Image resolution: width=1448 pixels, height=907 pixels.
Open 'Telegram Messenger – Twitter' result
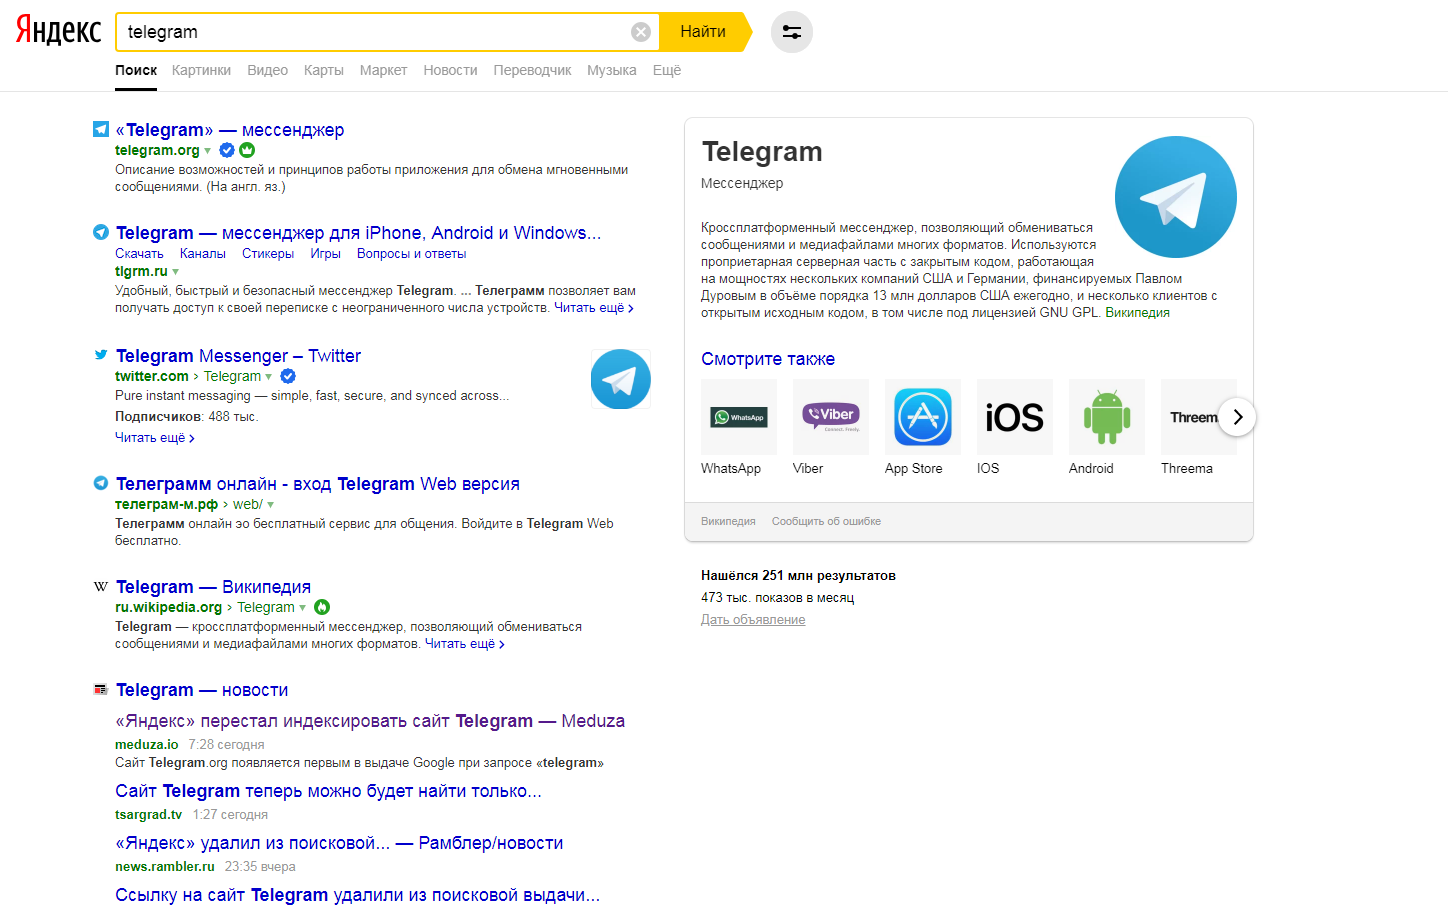238,356
